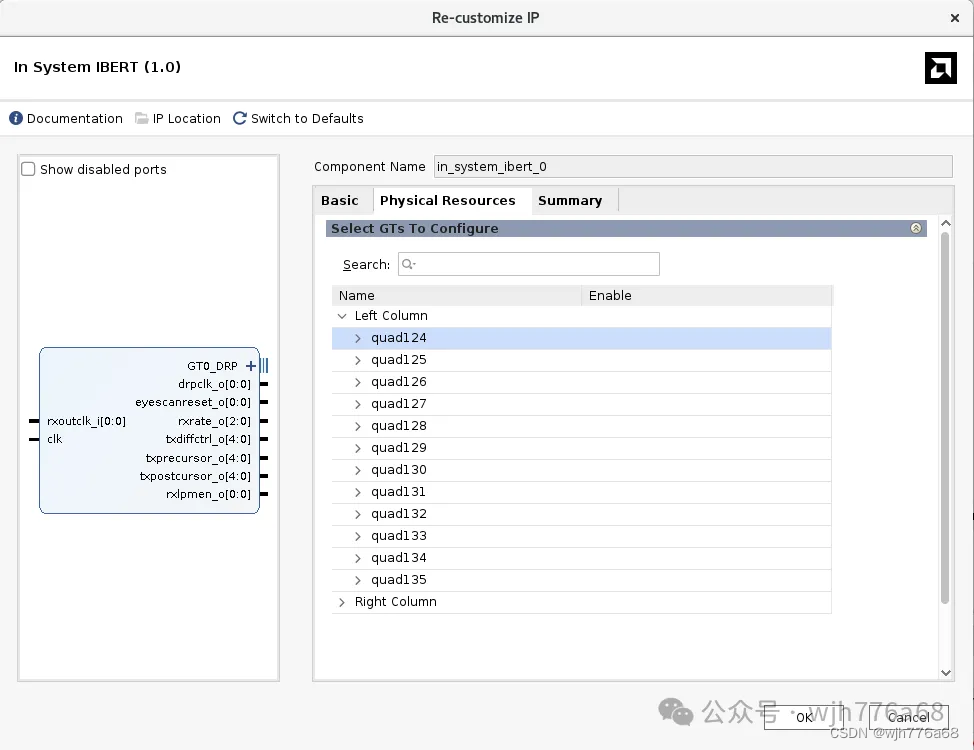Click the Documentation link
Screen dimensions: 974x750
pos(75,118)
